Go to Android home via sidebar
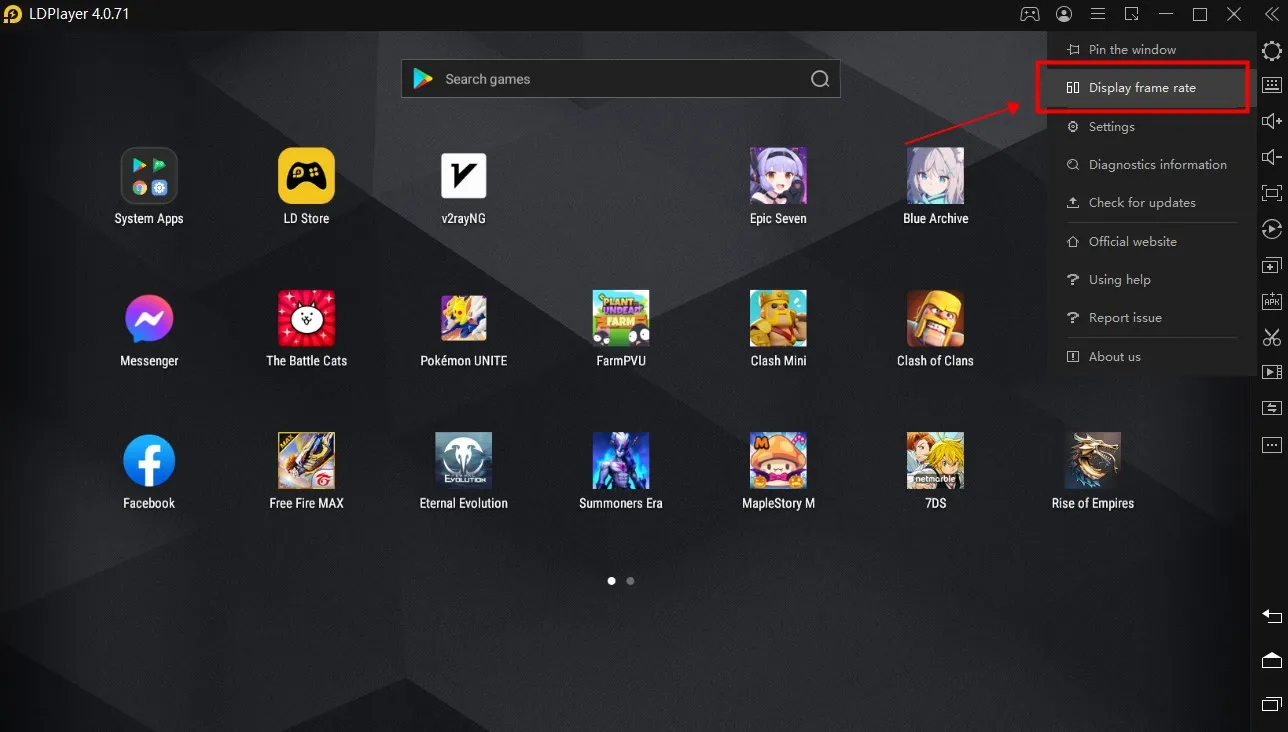Viewport: 1288px width, 732px height. [1271, 660]
